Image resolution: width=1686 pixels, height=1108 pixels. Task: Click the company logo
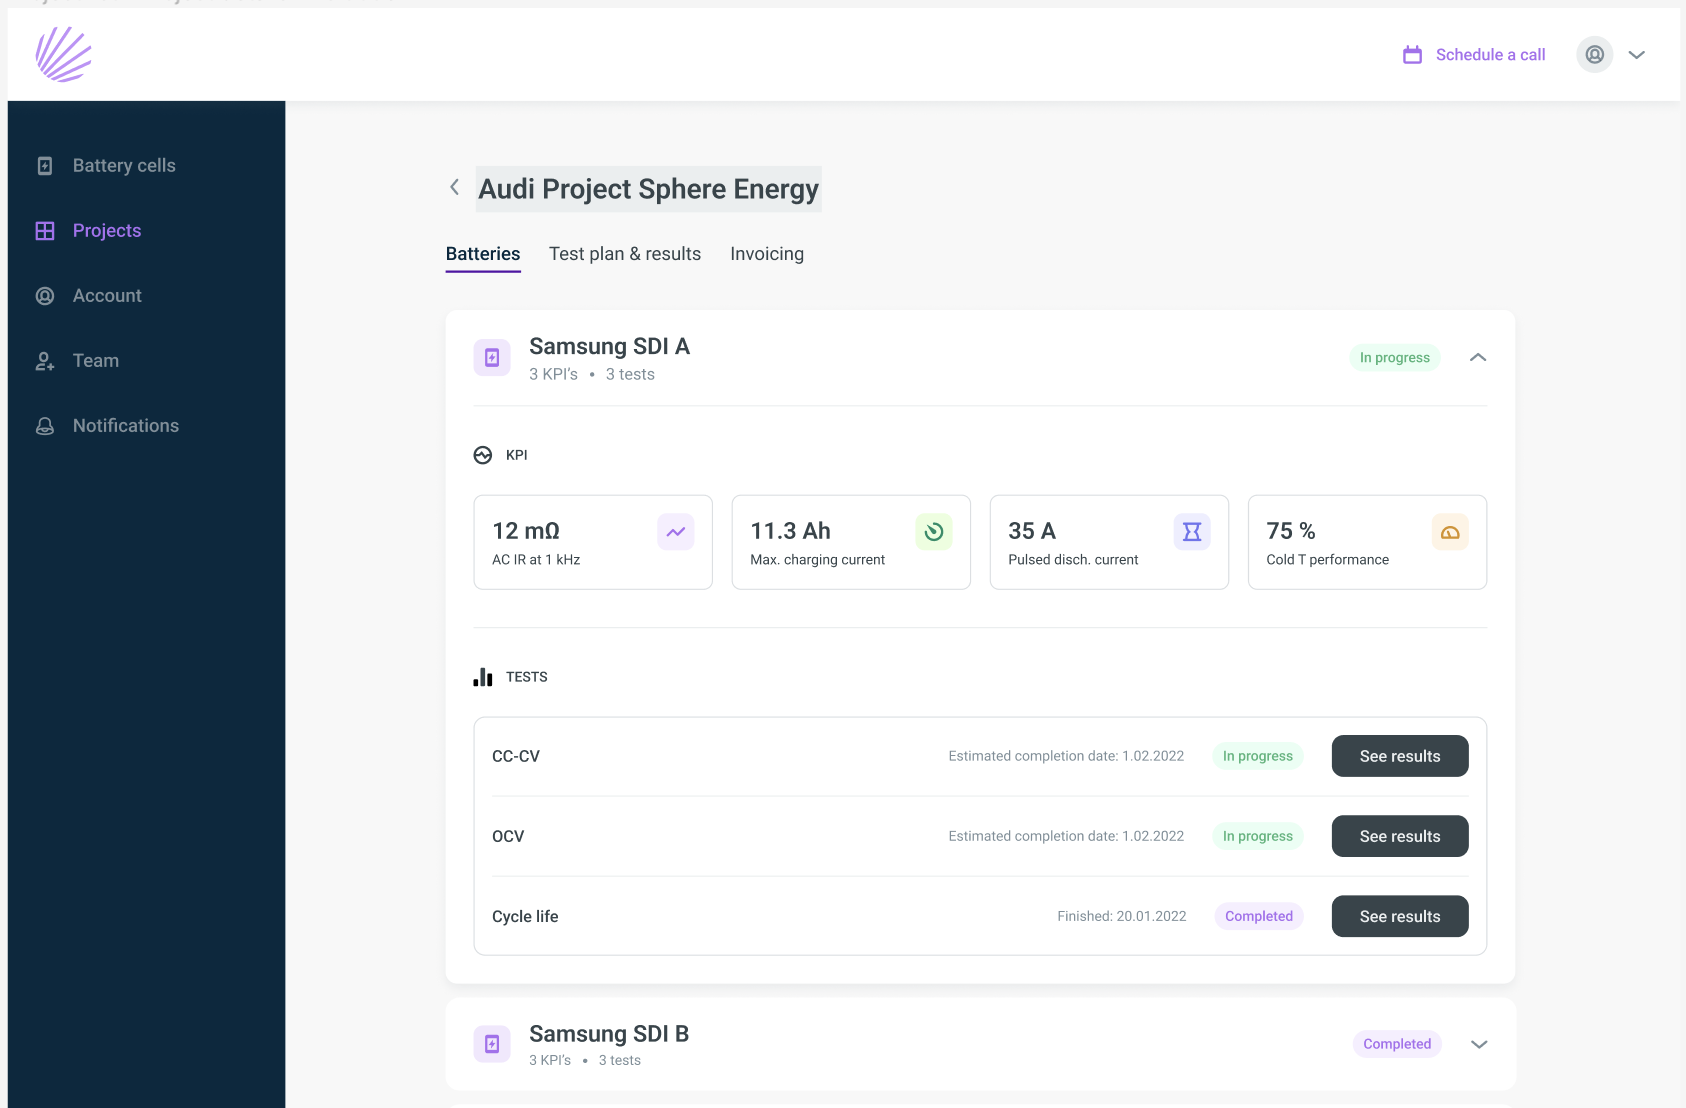pos(64,54)
